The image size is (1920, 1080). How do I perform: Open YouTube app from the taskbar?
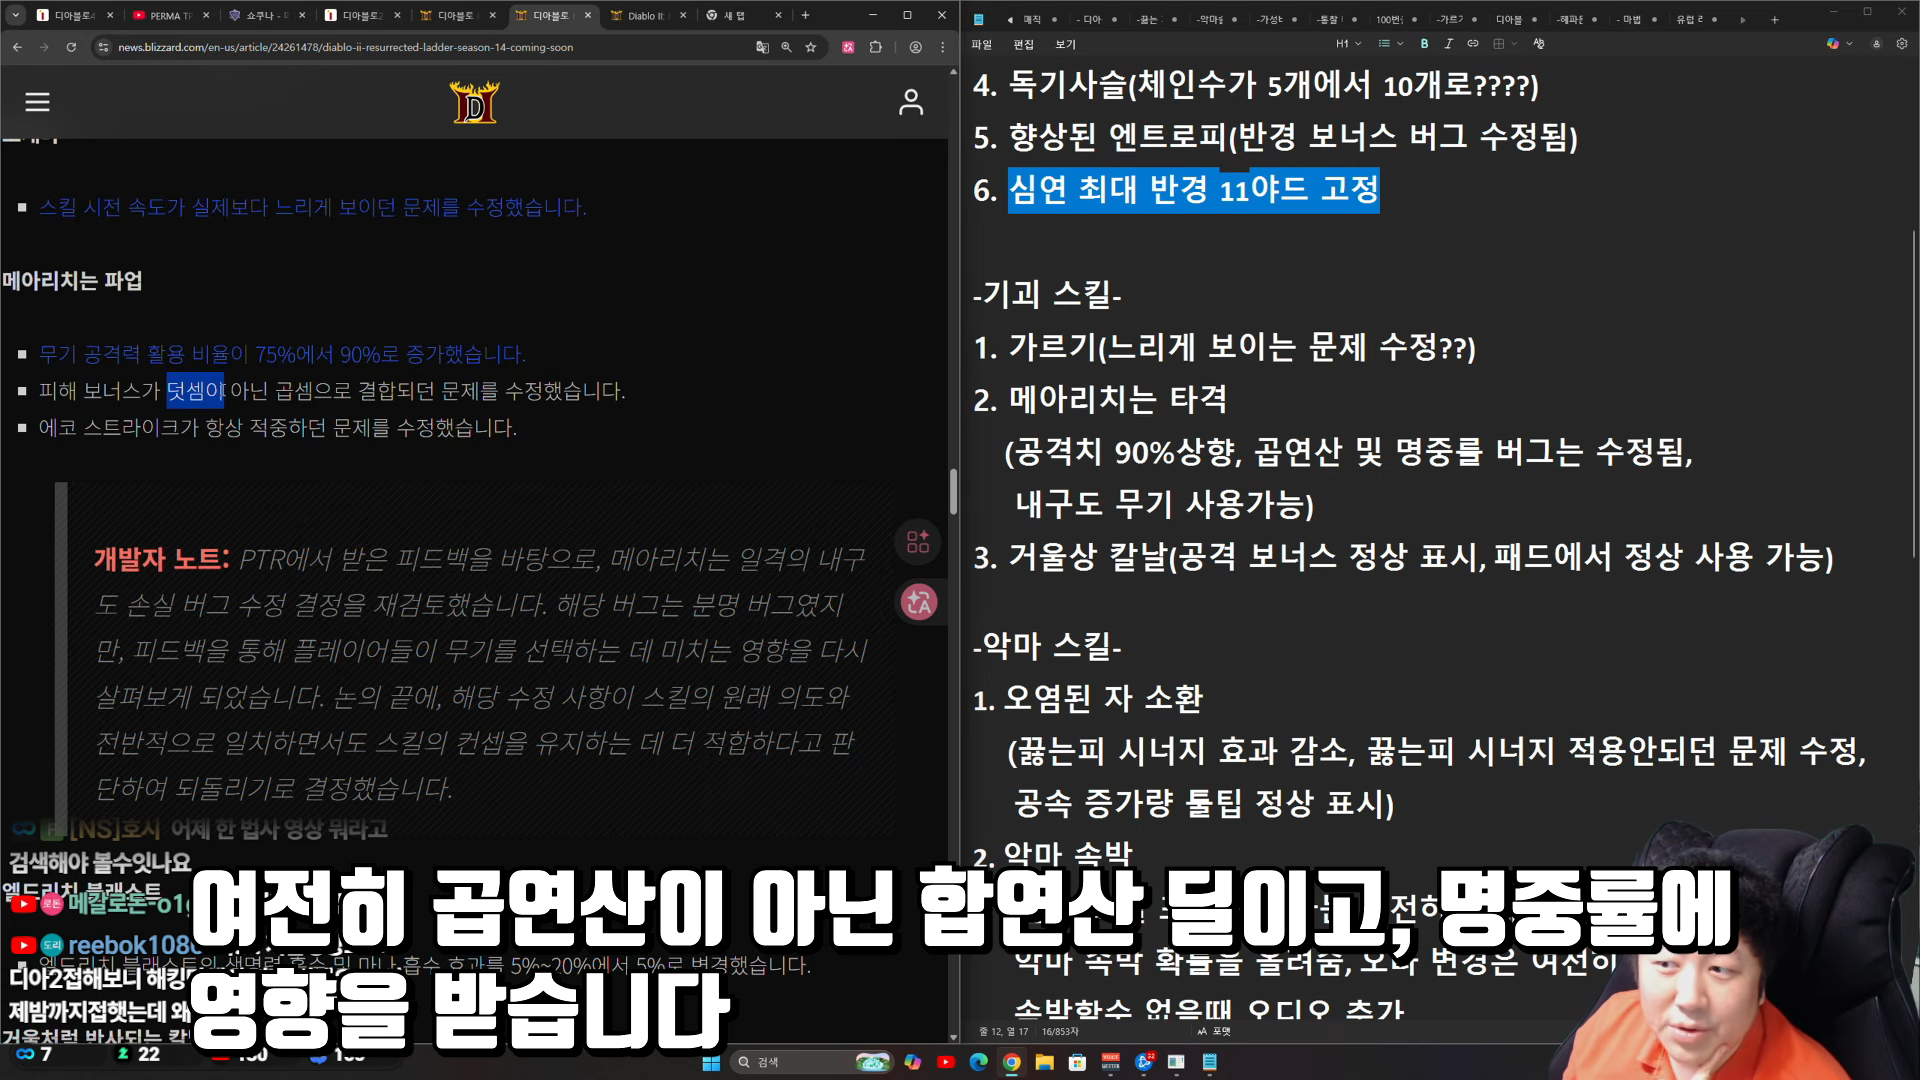tap(945, 1062)
